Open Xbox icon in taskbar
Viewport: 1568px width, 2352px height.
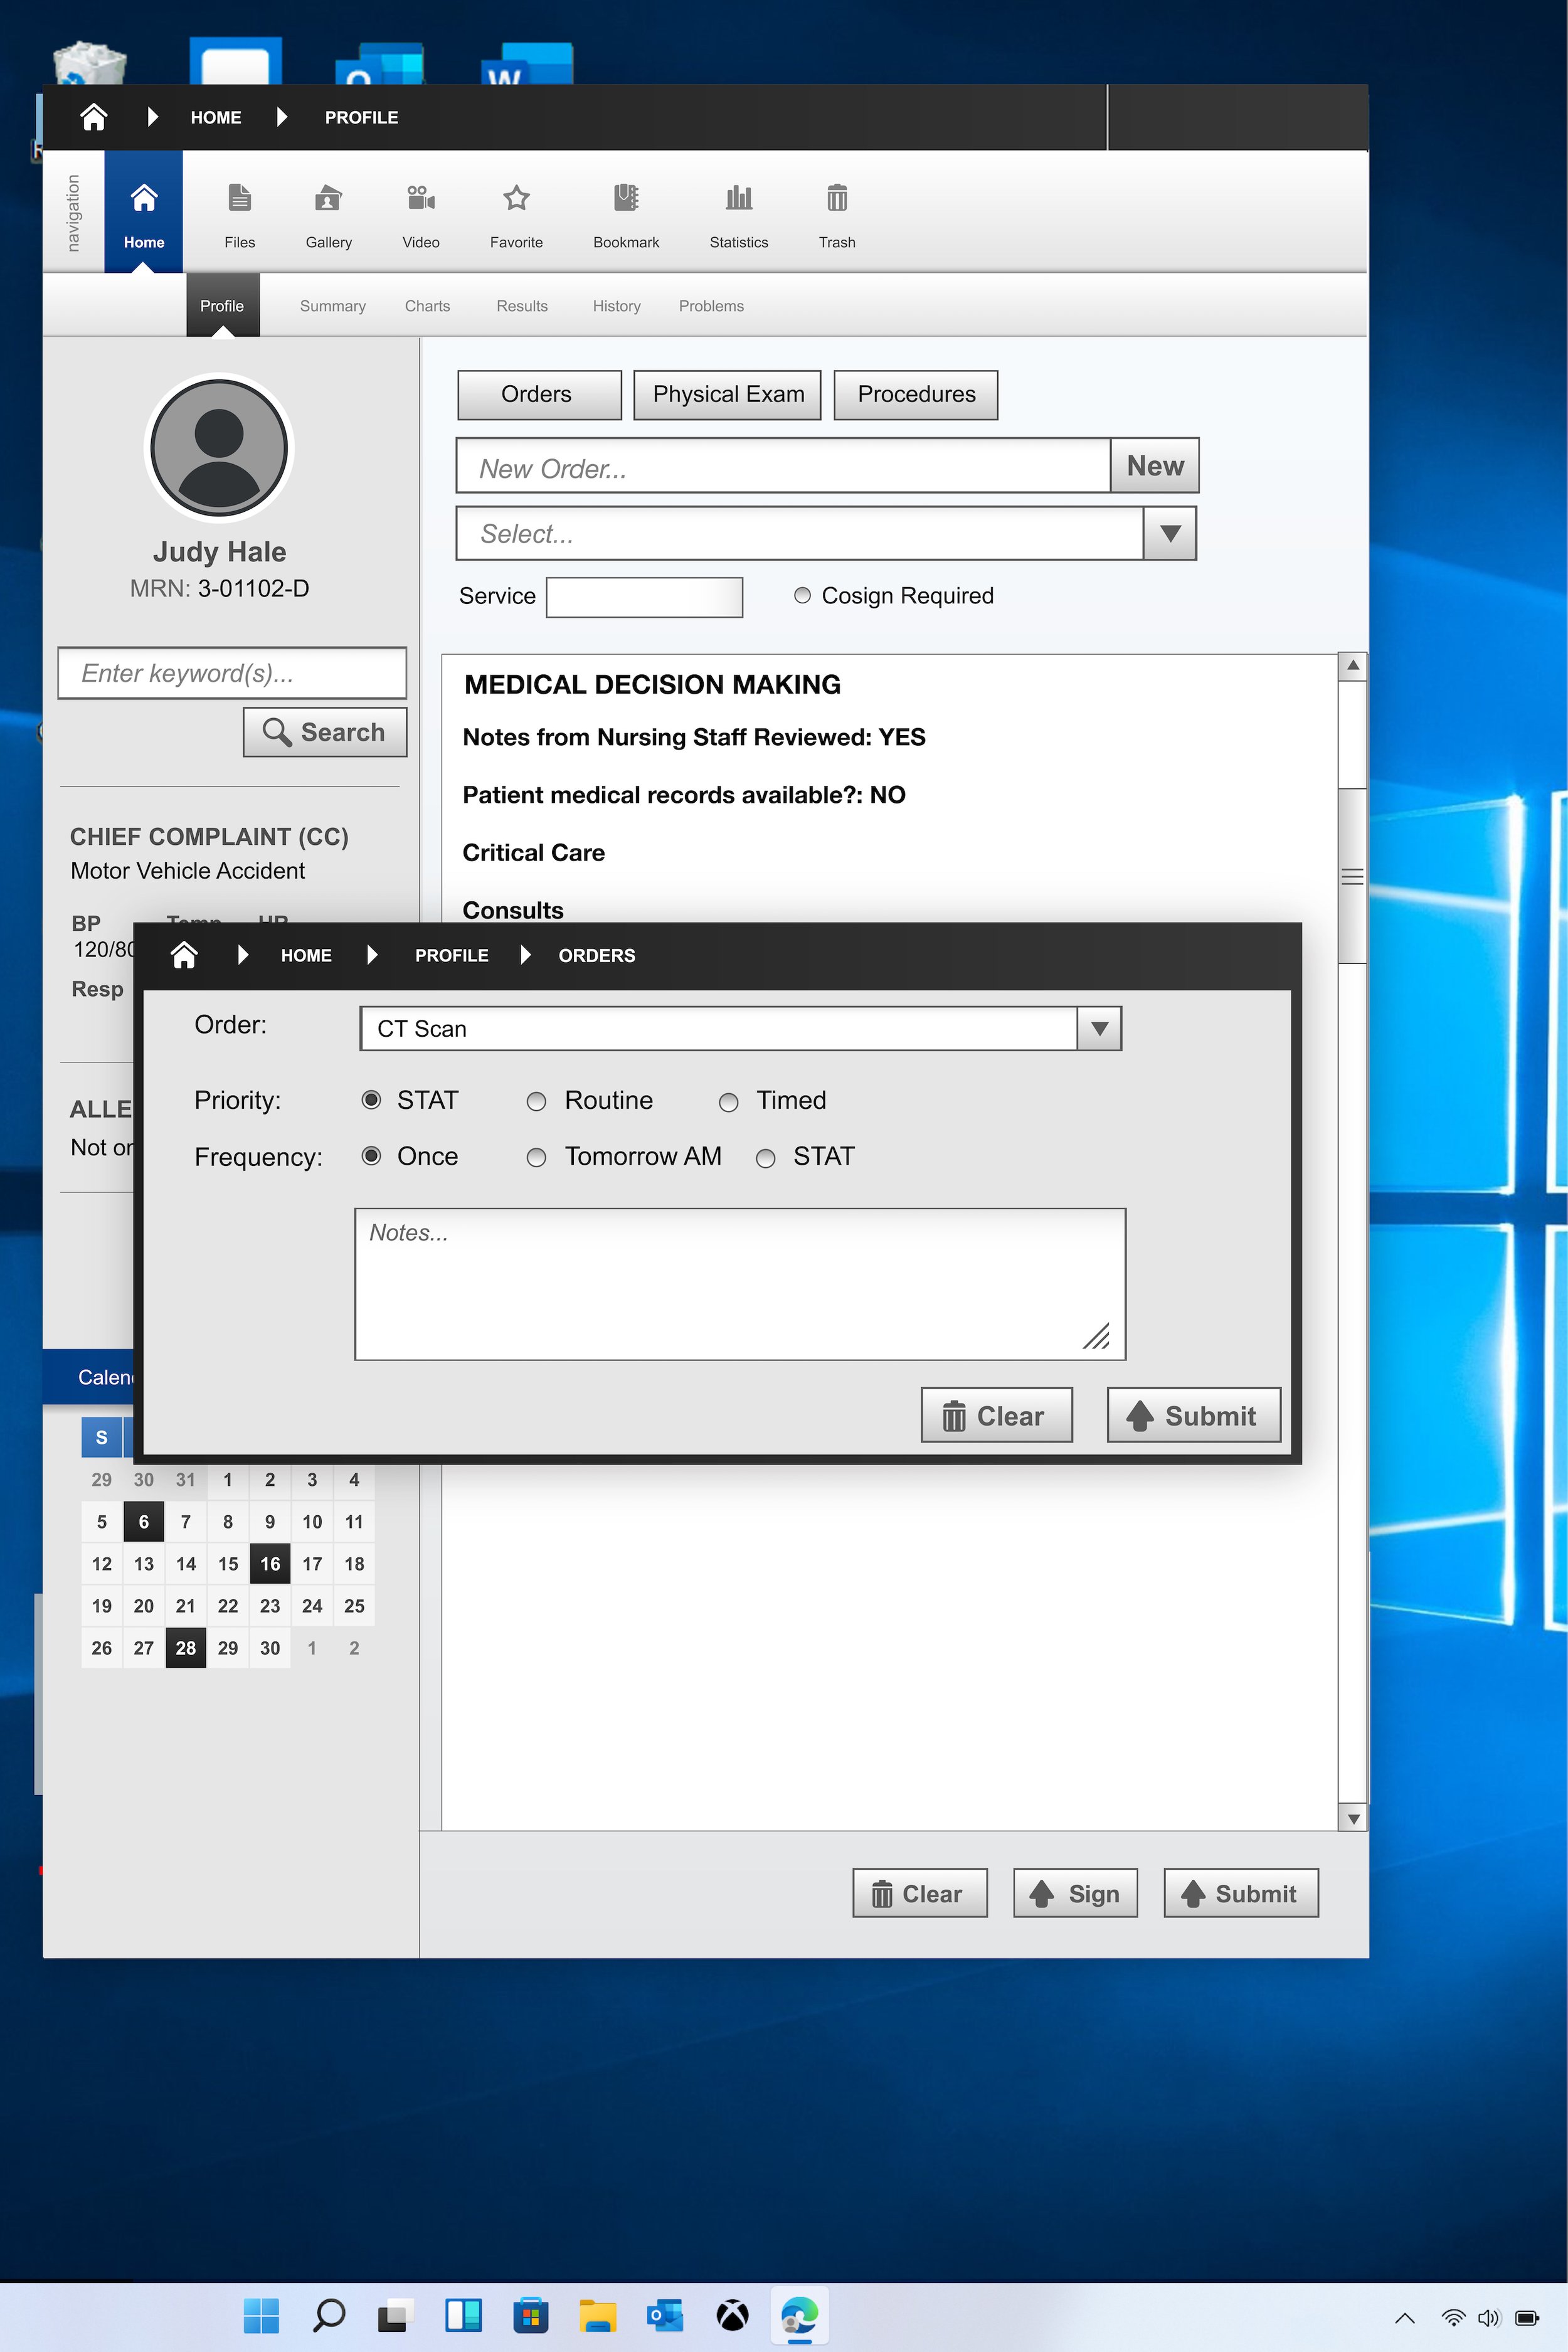point(732,2315)
